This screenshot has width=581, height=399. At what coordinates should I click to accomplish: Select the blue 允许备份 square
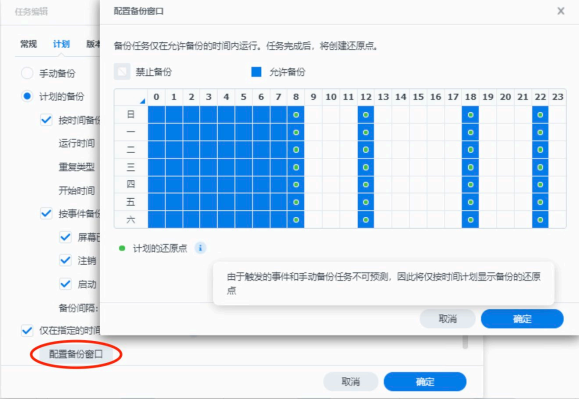256,72
